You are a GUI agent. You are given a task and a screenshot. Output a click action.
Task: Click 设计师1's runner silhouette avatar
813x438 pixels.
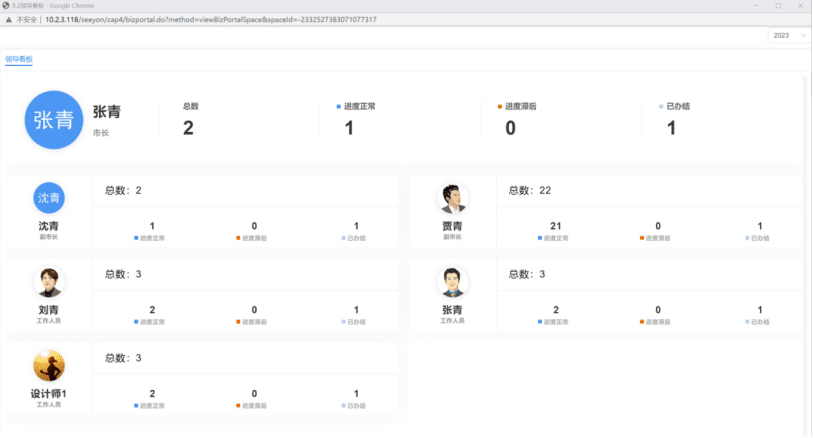pyautogui.click(x=49, y=365)
